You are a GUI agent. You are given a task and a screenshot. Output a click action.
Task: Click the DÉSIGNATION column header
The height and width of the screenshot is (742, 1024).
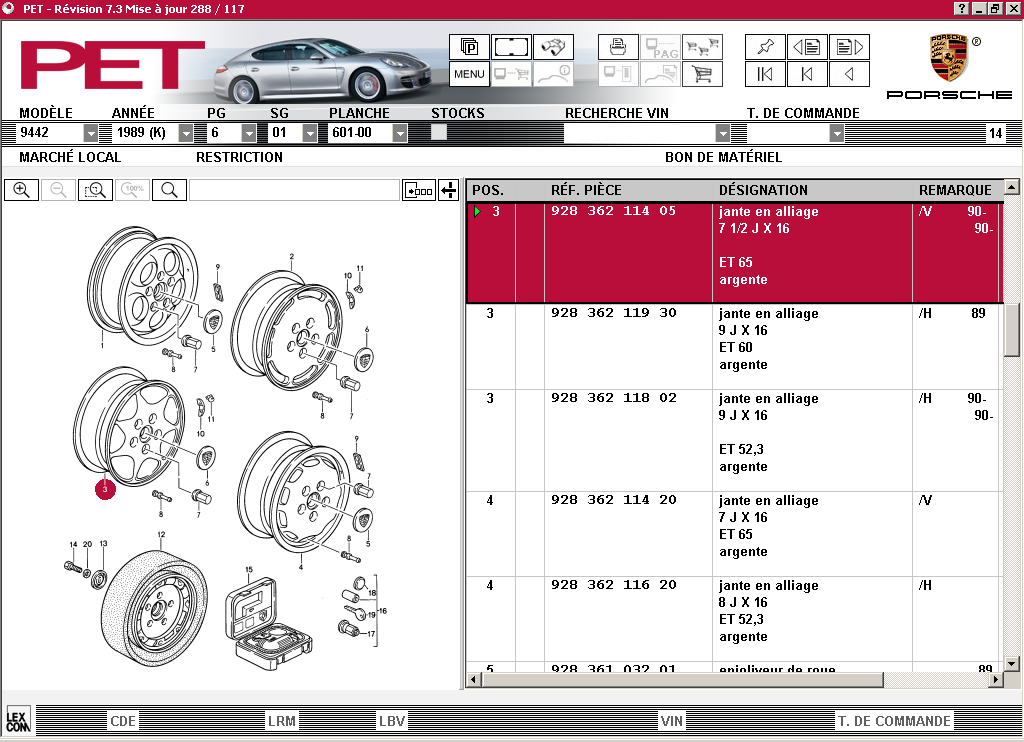coord(763,190)
